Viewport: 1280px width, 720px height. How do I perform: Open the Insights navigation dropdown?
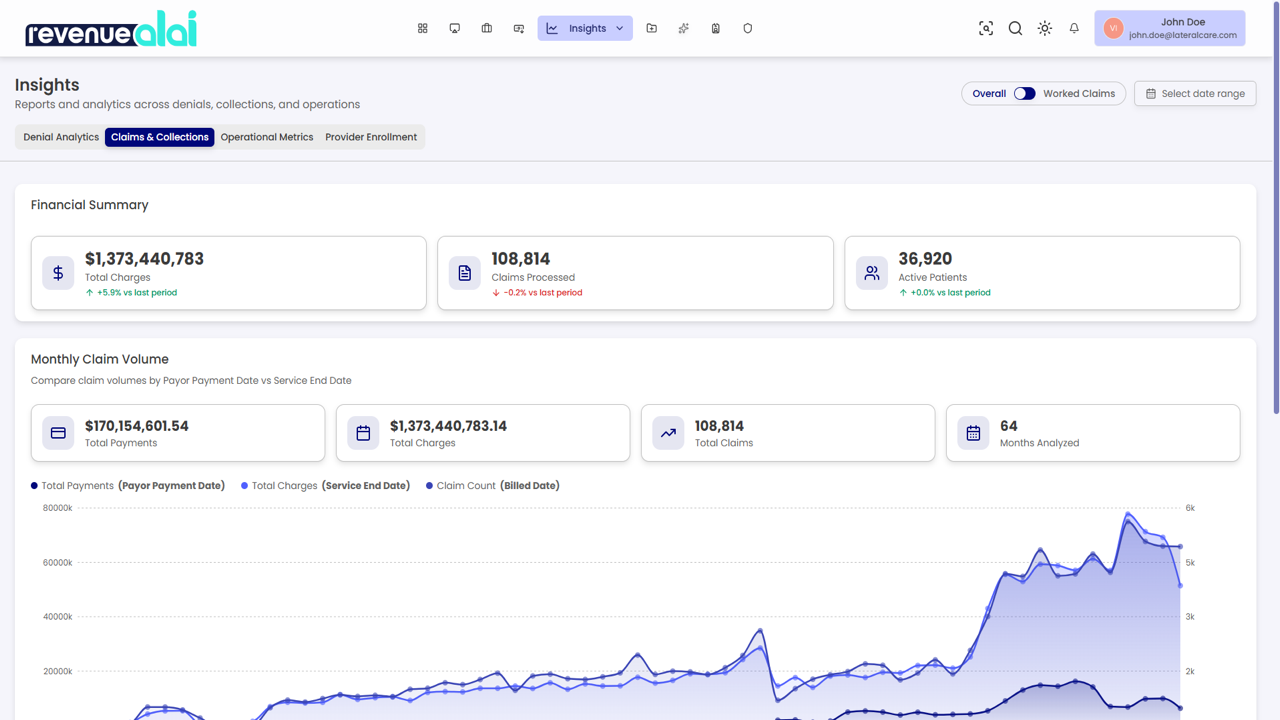585,28
